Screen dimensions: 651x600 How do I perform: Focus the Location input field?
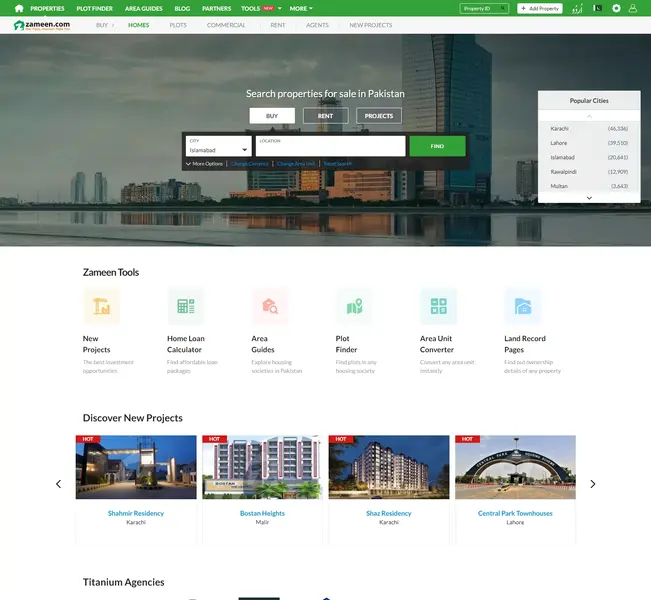(x=330, y=146)
